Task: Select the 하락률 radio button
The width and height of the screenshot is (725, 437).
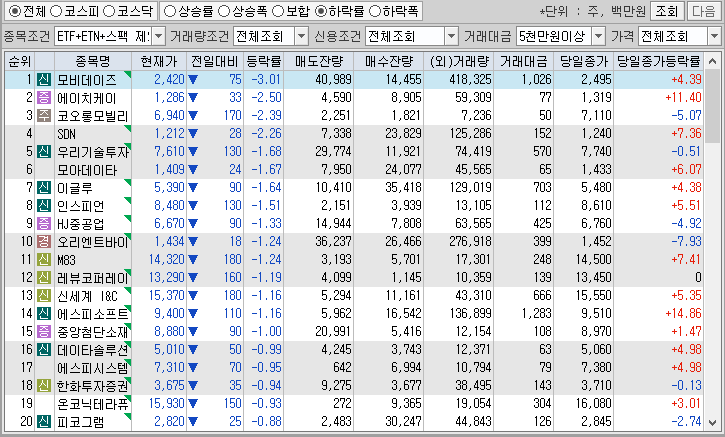Action: pos(320,11)
